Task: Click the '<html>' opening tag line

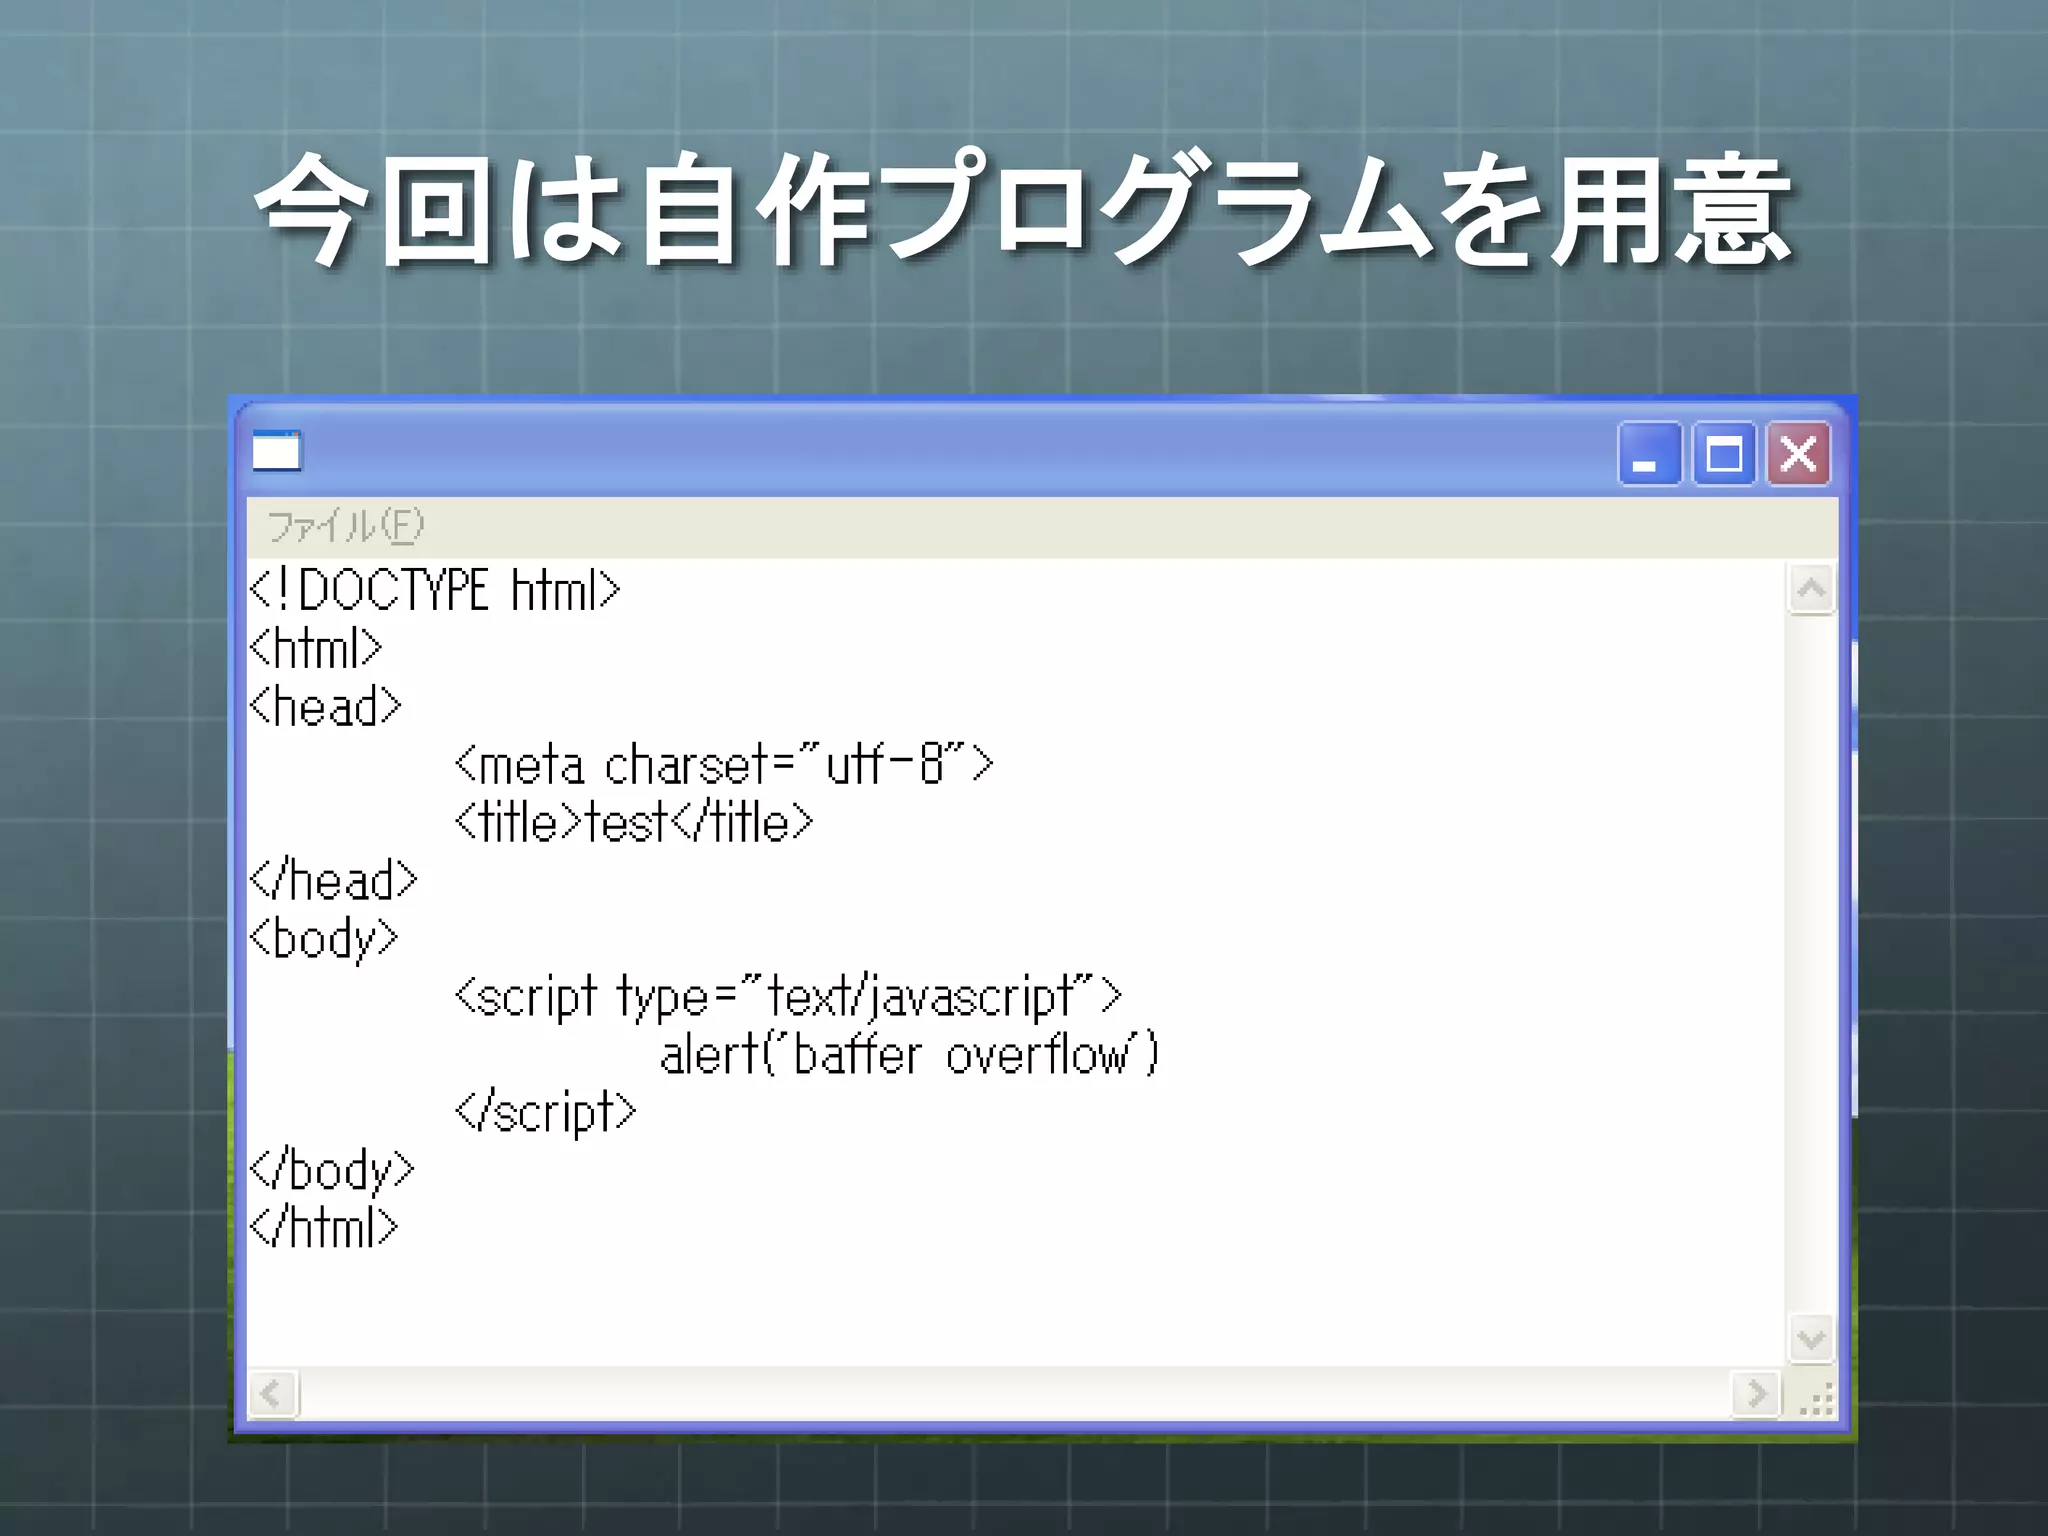Action: pyautogui.click(x=316, y=648)
